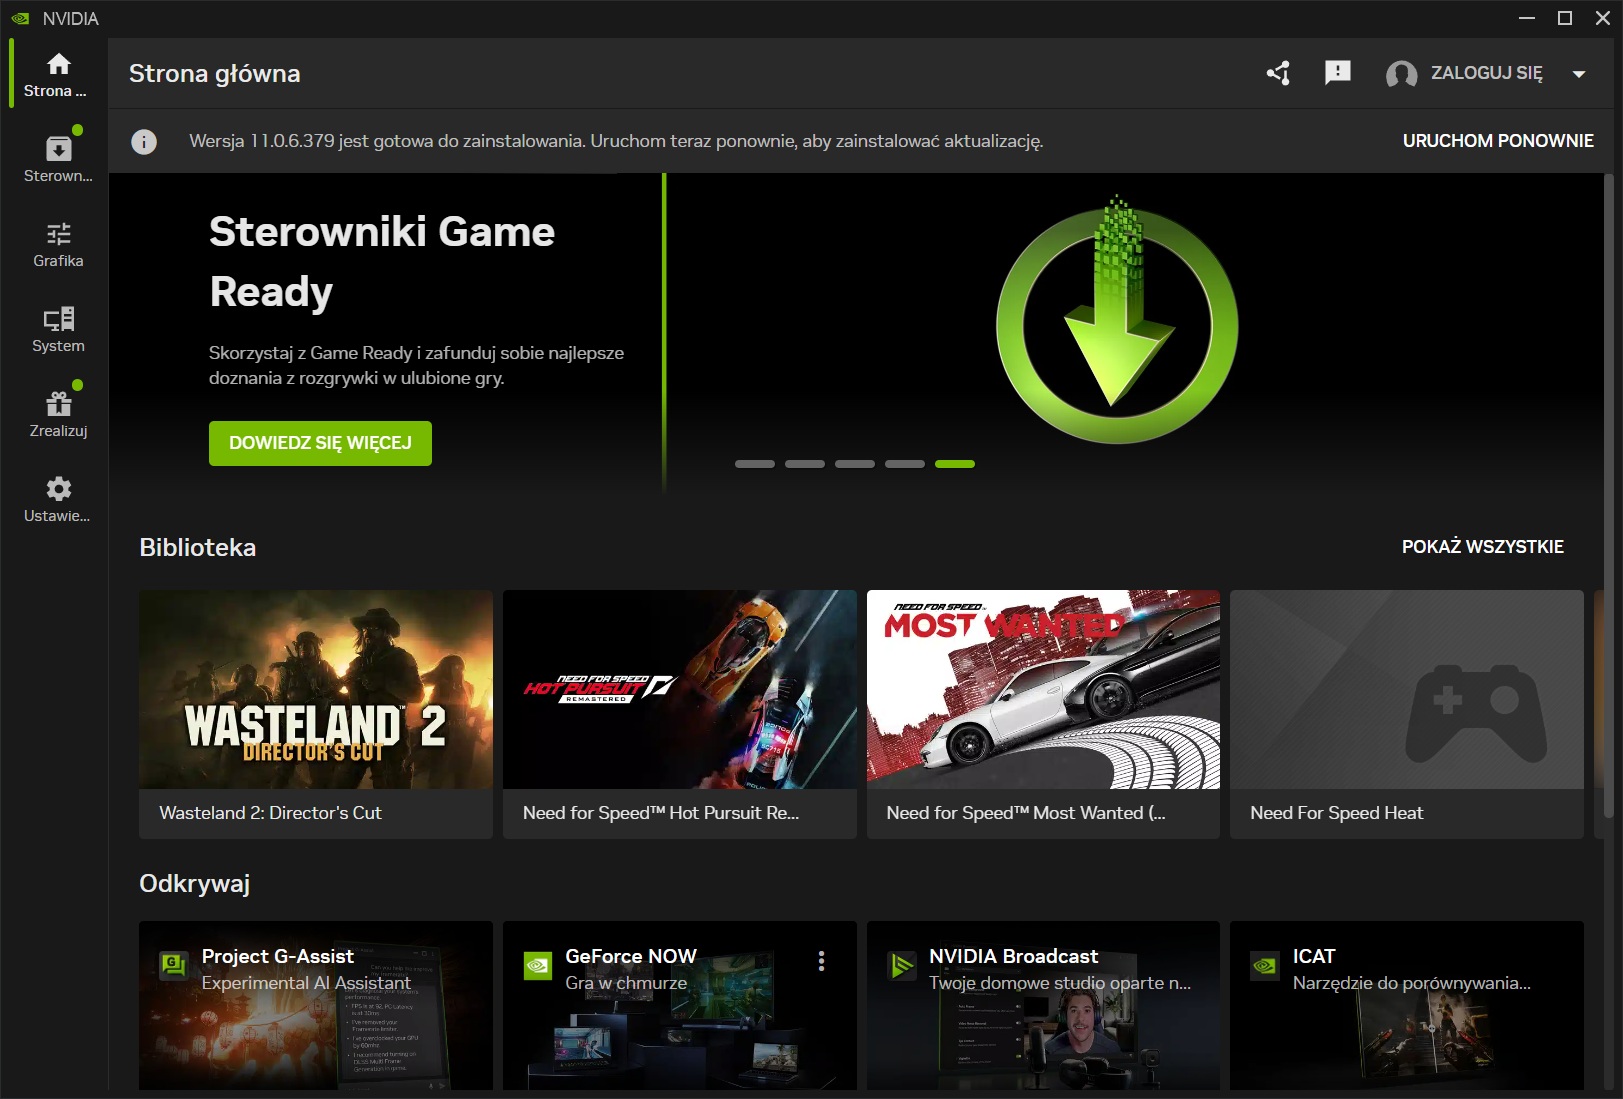Click the DOWIEDZ SIĘ WIĘCEJ button
Viewport: 1623px width, 1099px height.
tap(320, 443)
